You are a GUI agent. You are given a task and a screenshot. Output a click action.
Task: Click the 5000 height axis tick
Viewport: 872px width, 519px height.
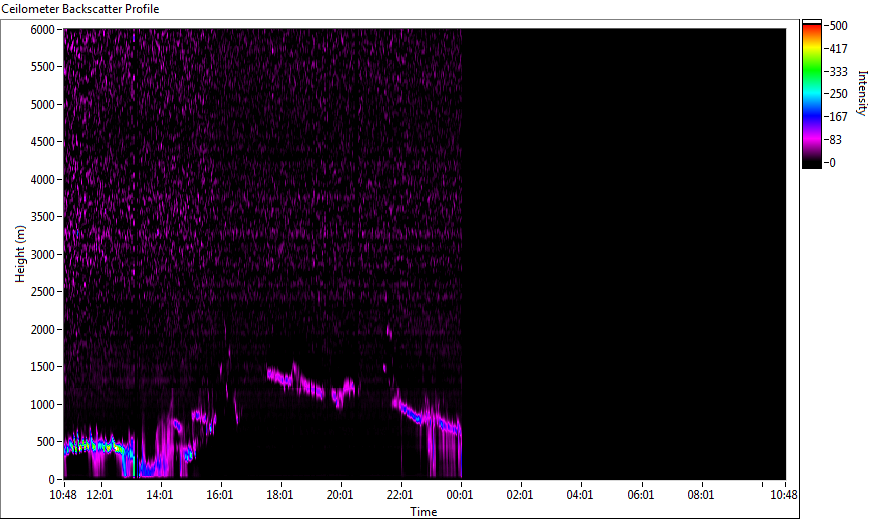(42, 105)
